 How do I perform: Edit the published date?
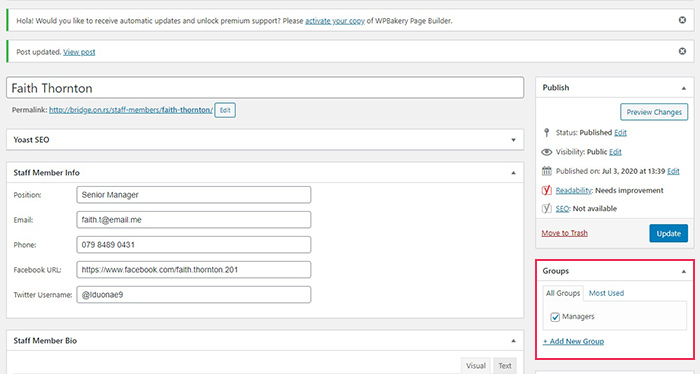click(x=673, y=171)
